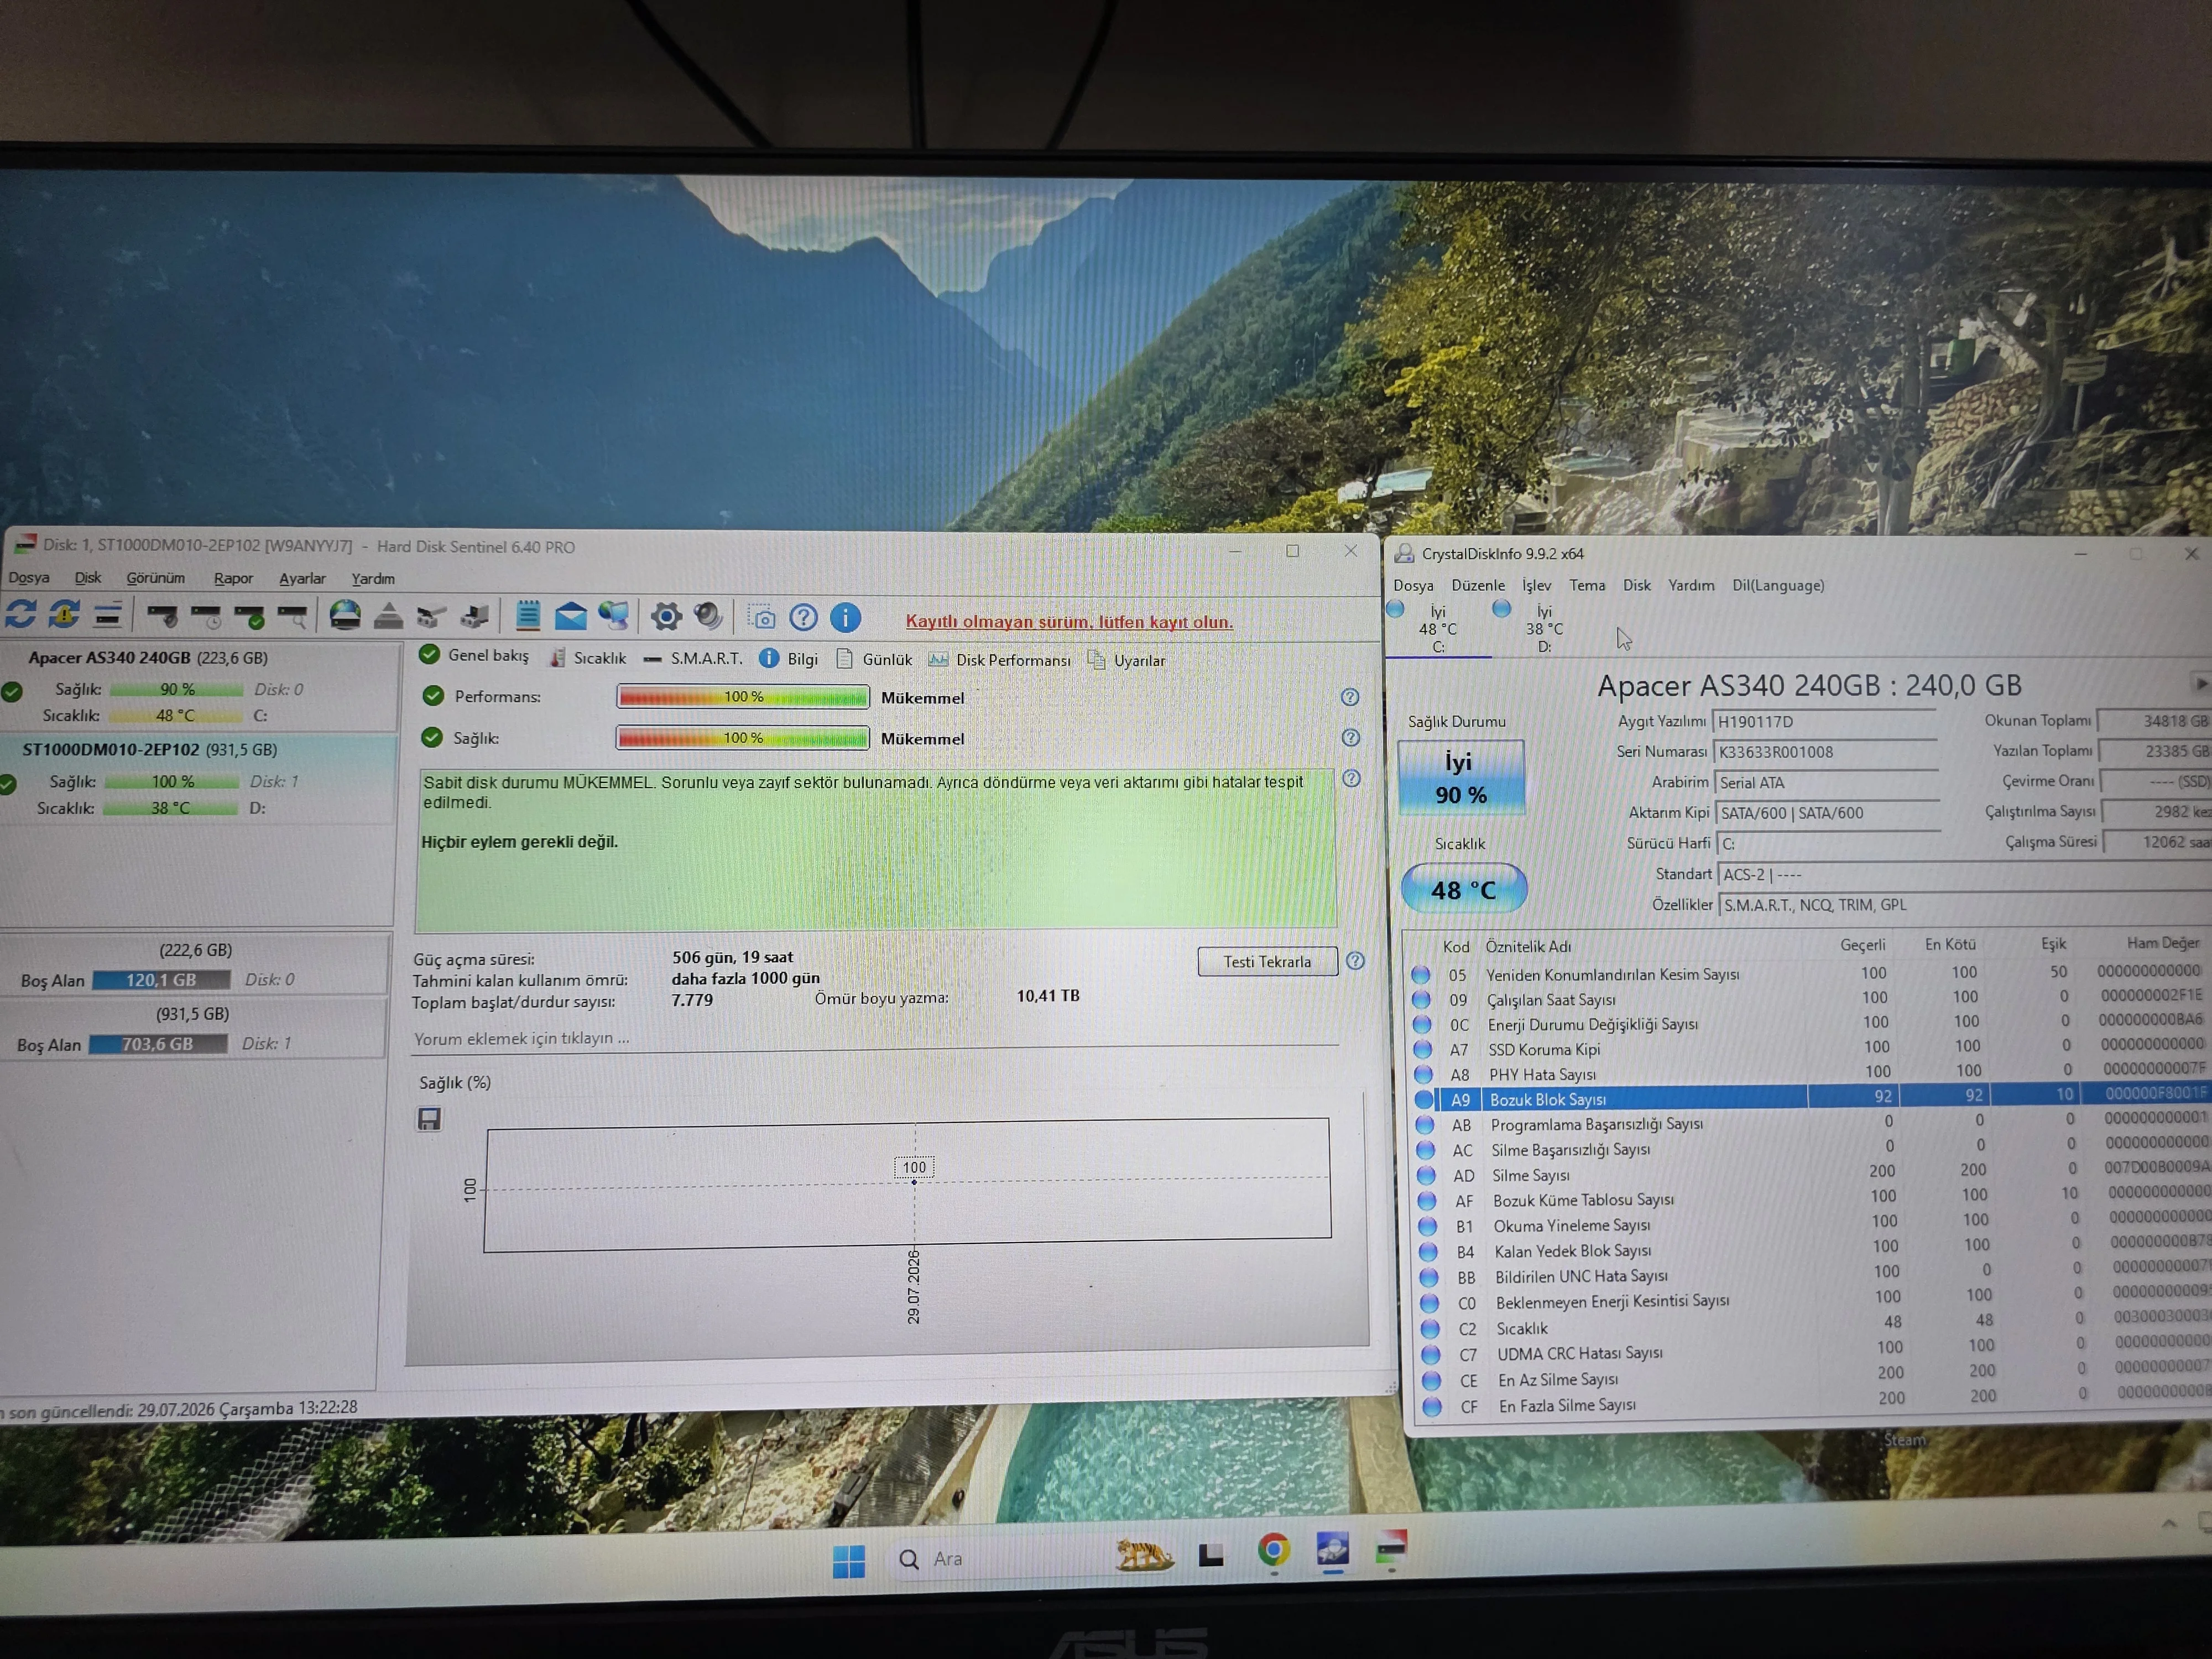Click the network monitor globe icon
The height and width of the screenshot is (1659, 2212).
click(613, 616)
